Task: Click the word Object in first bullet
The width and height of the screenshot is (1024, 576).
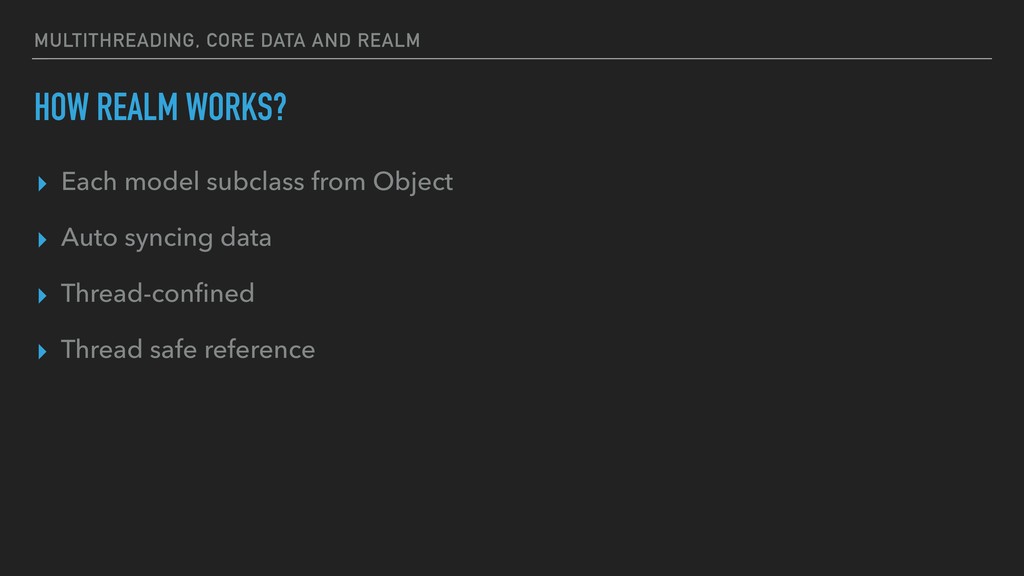Action: (x=413, y=183)
